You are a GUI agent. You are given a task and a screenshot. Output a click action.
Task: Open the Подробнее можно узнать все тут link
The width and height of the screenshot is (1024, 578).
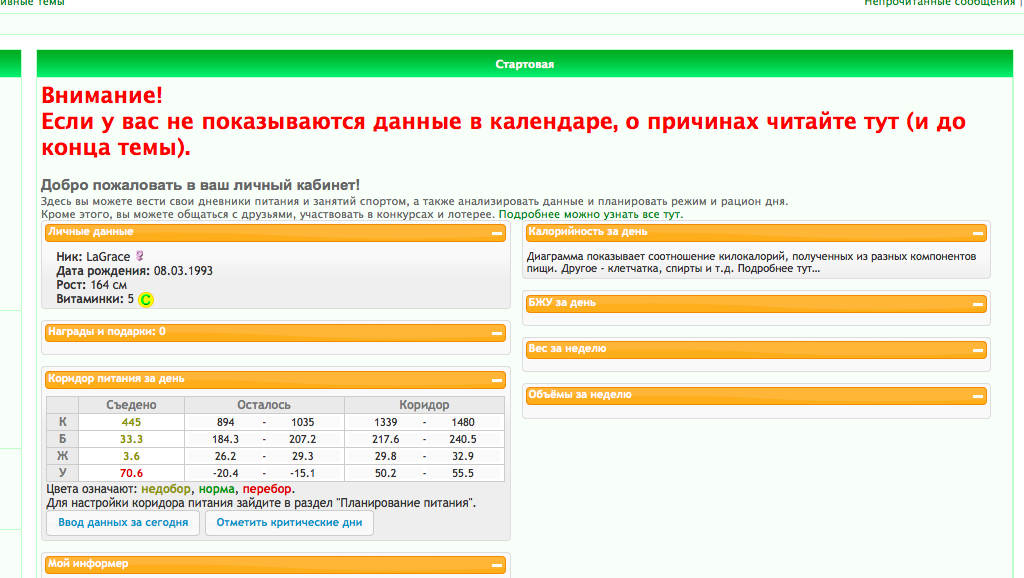pos(590,214)
